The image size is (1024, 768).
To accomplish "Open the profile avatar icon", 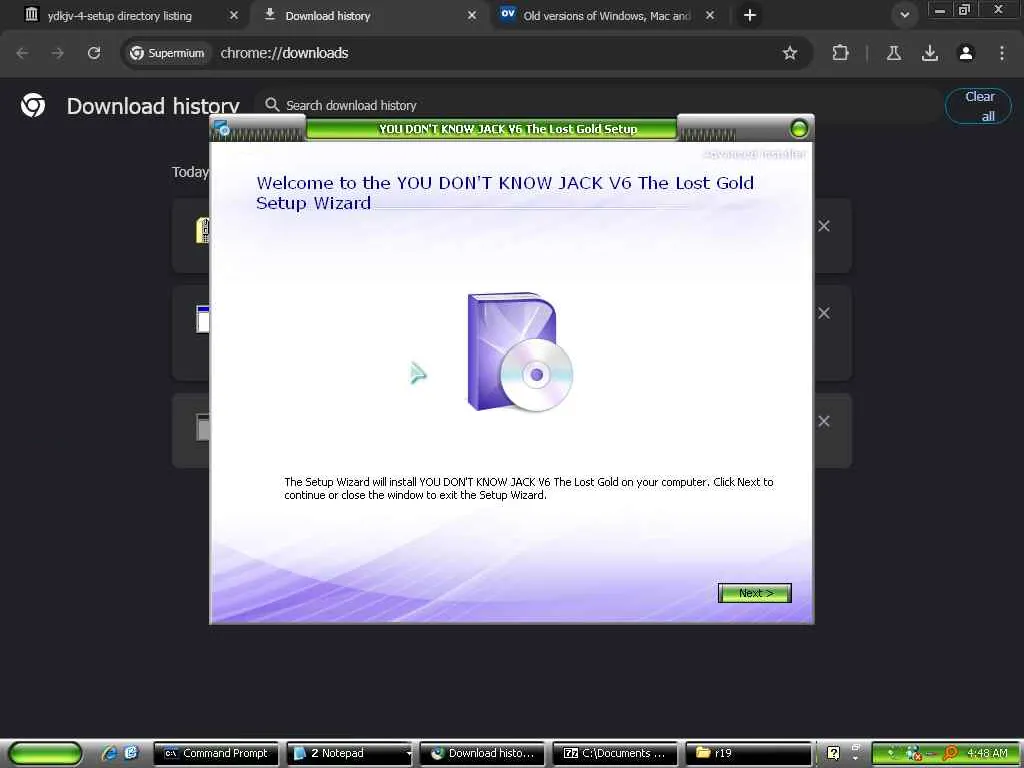I will tap(966, 53).
